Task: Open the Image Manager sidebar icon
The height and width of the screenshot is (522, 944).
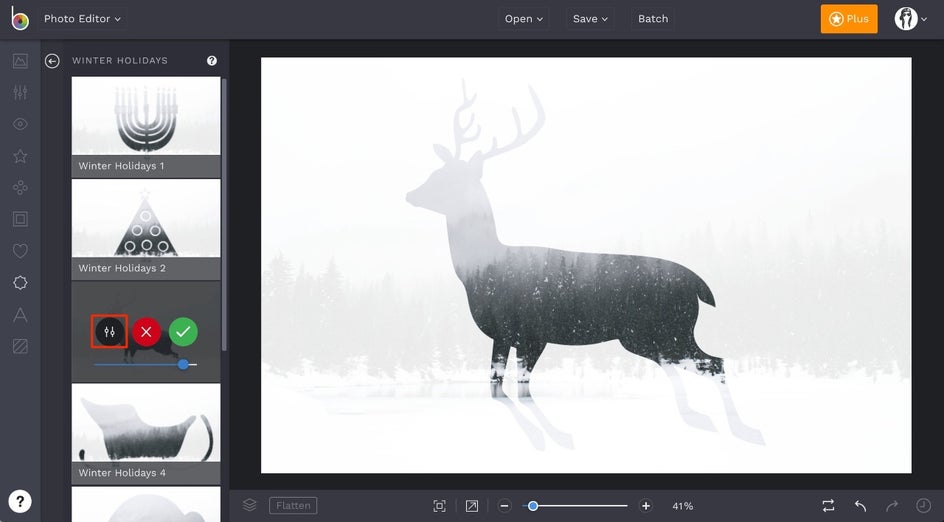Action: click(20, 61)
